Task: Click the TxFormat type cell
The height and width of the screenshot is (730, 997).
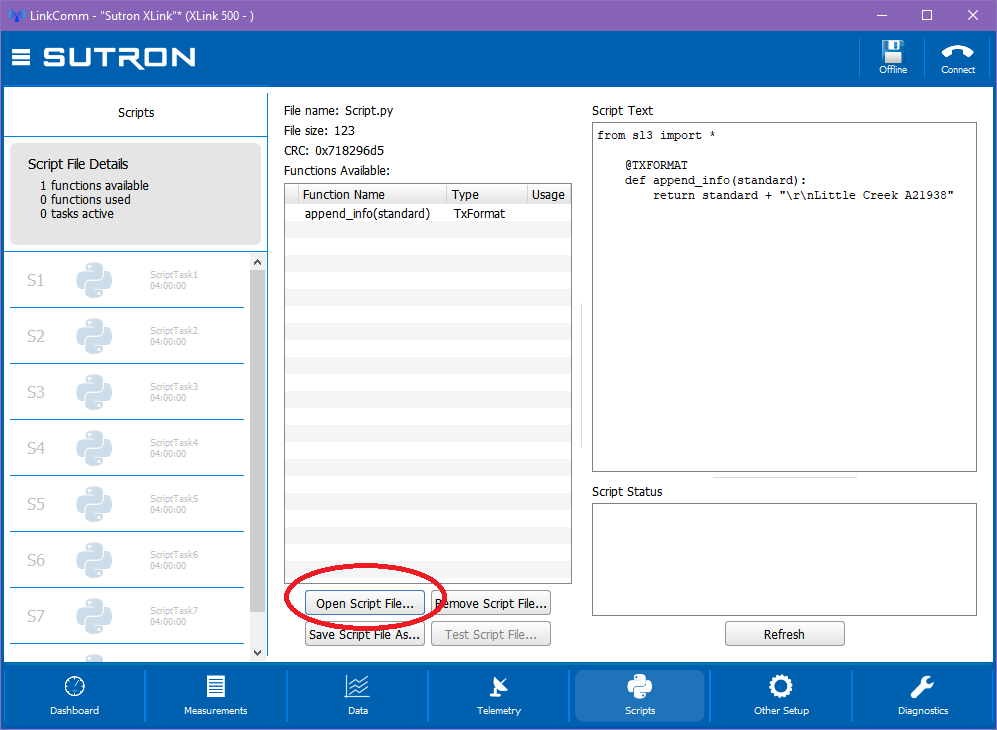Action: pos(479,214)
